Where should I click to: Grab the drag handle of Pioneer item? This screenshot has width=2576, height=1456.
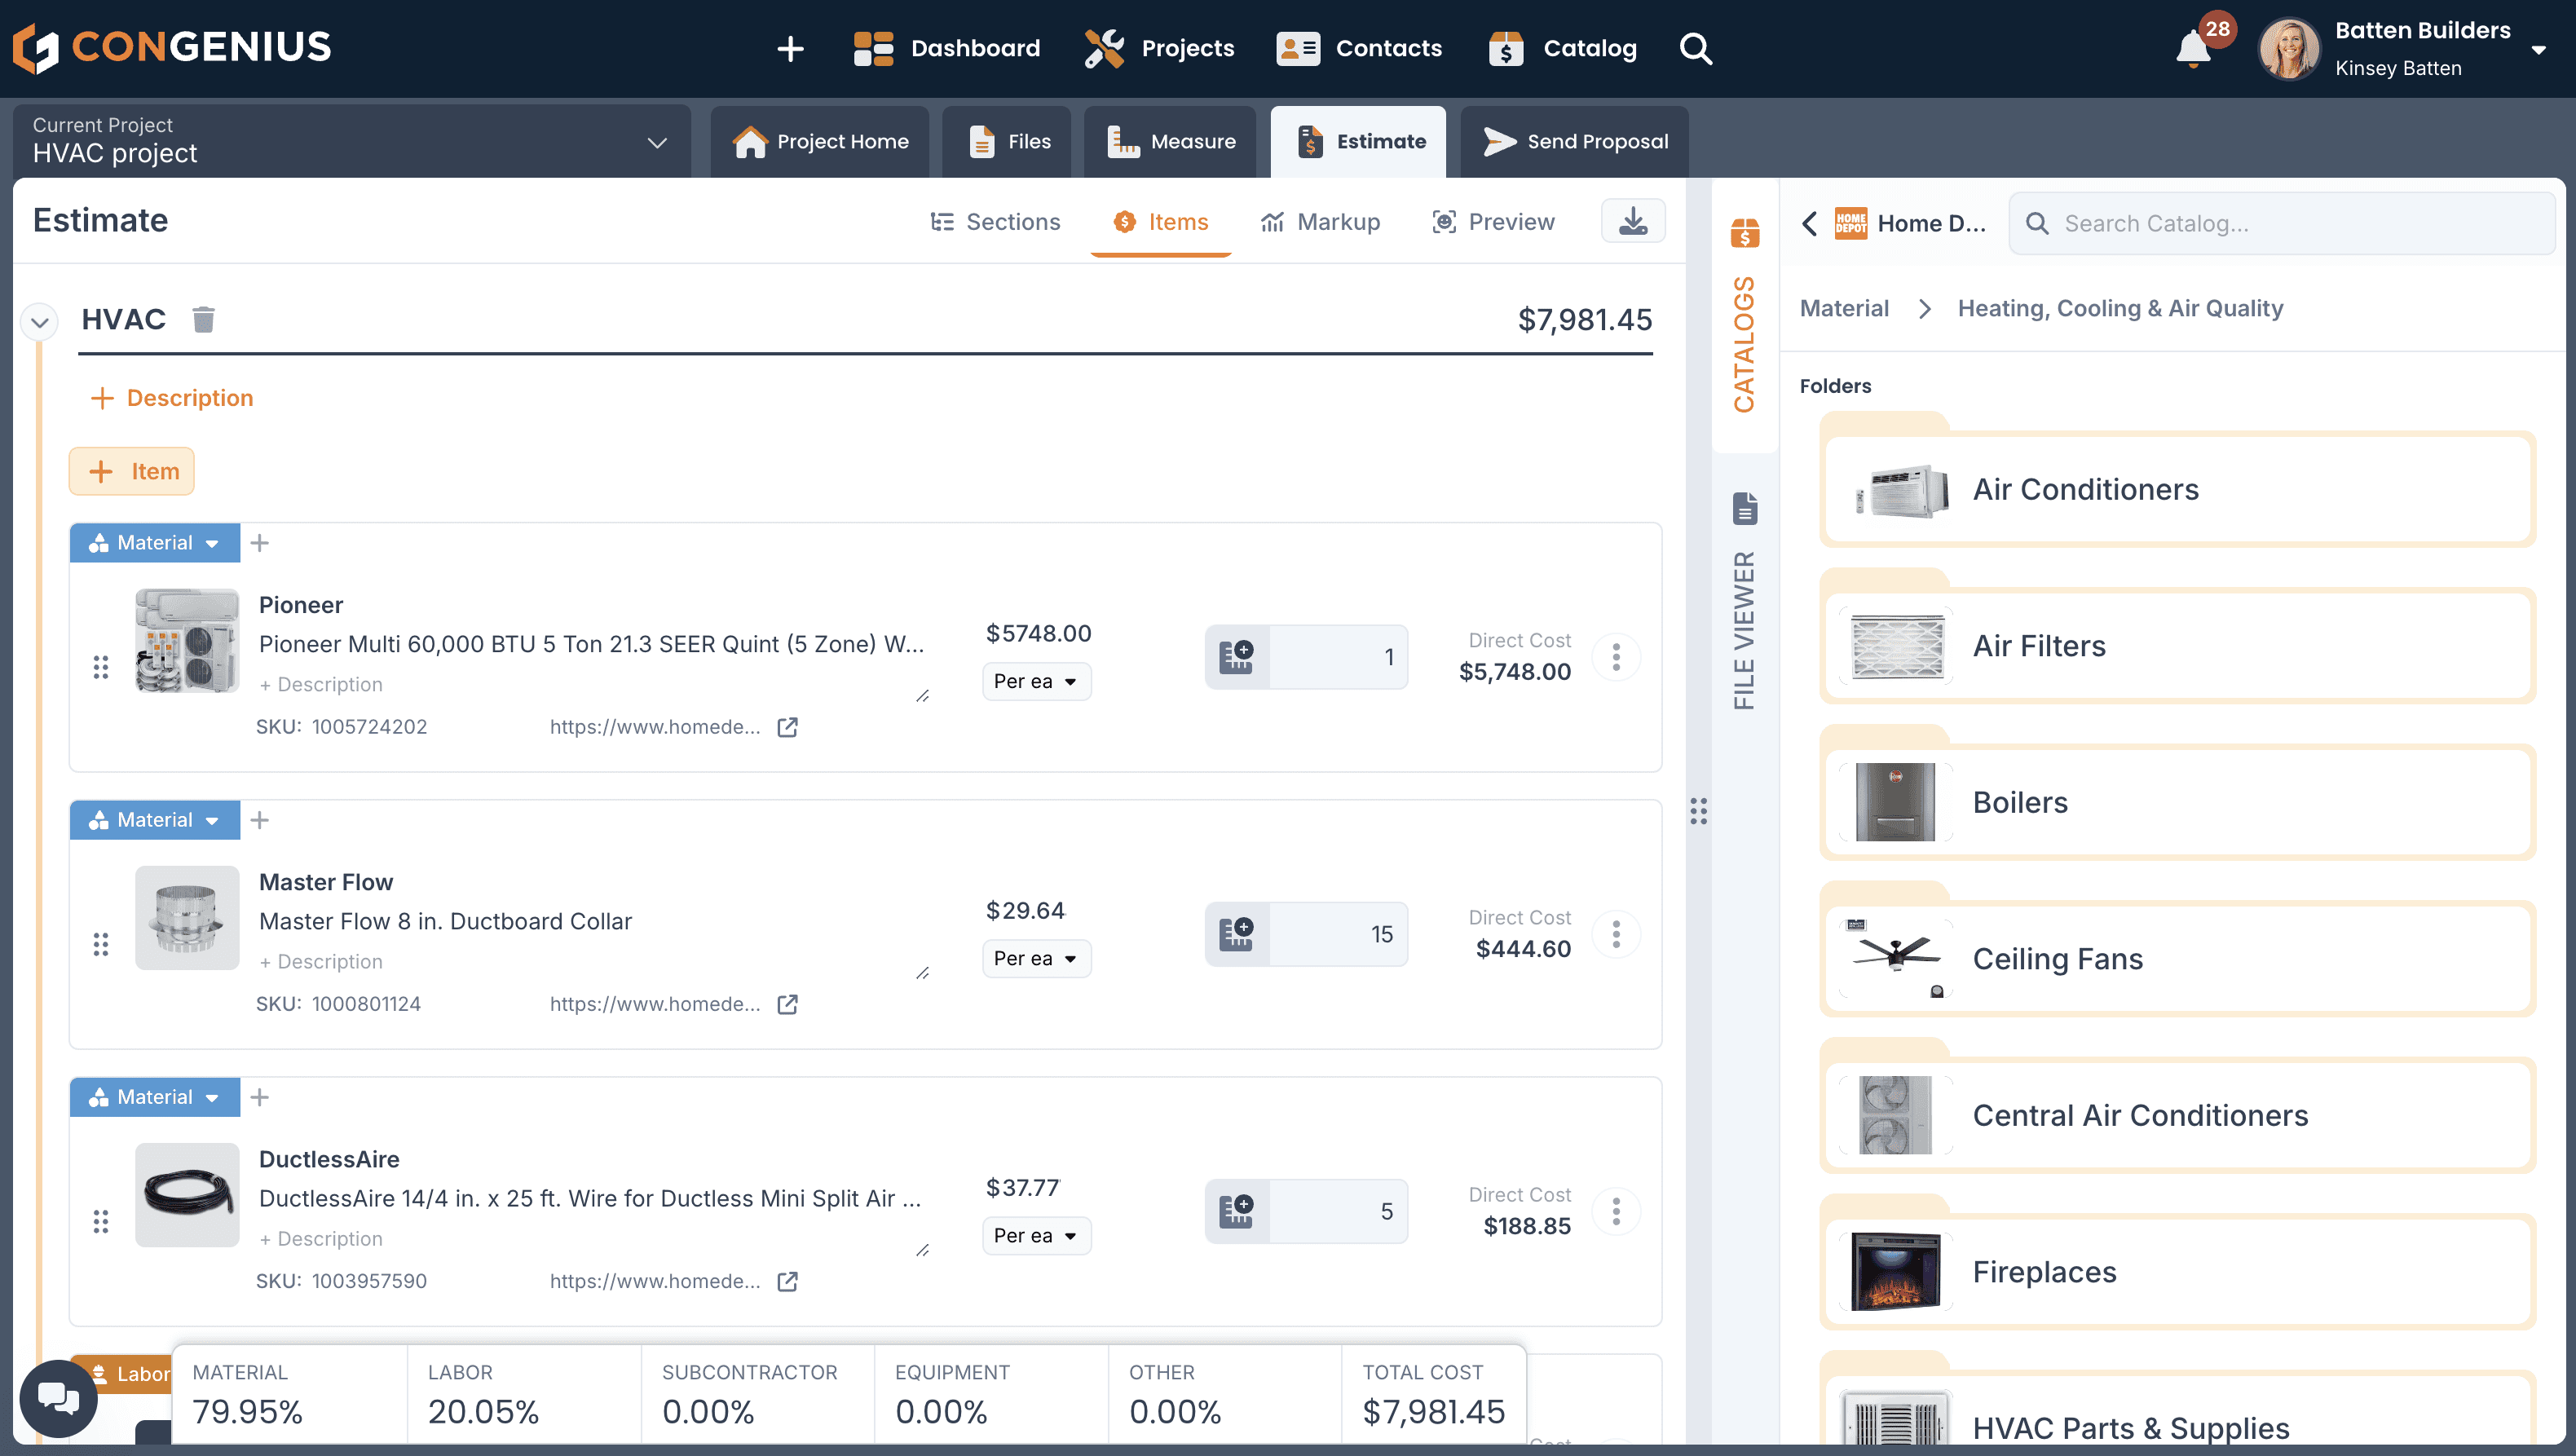coord(101,667)
